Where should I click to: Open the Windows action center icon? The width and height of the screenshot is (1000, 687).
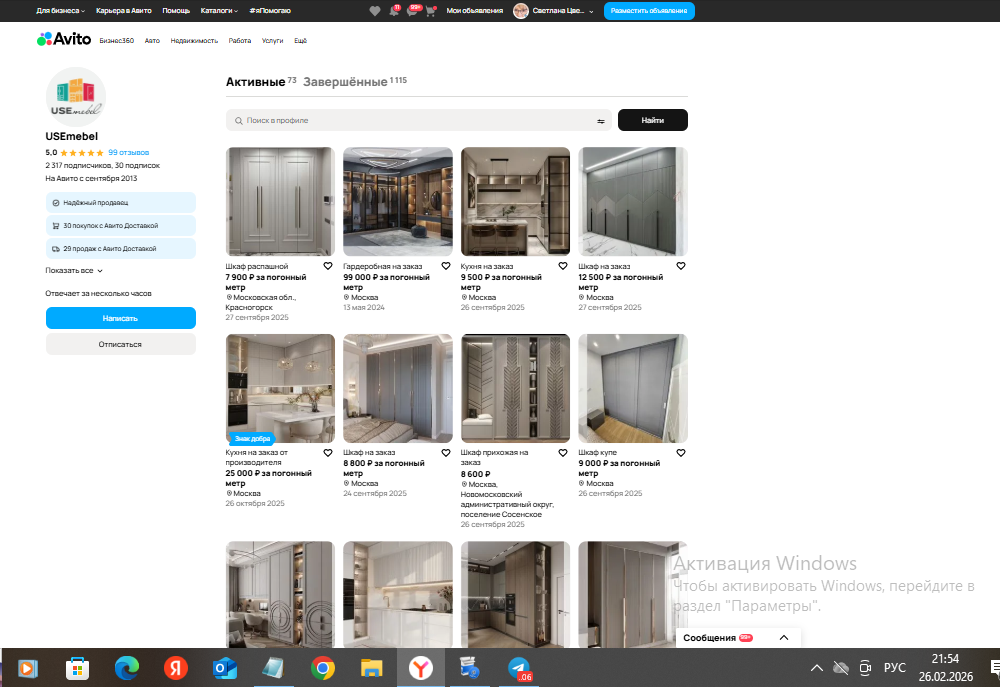pos(995,668)
